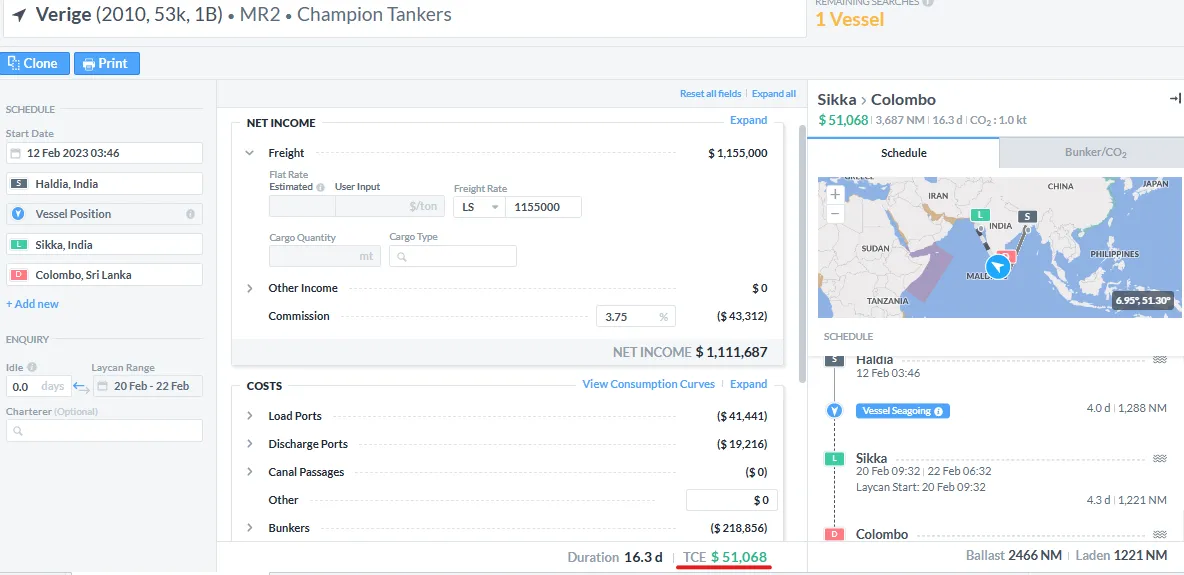Click the swap arrows between Idle and Laycan
The width and height of the screenshot is (1184, 575).
[82, 387]
